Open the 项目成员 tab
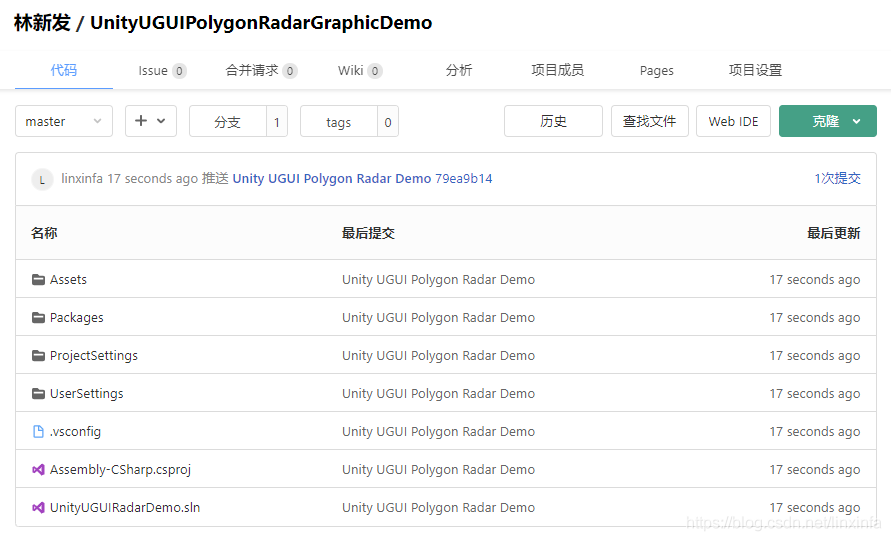This screenshot has width=891, height=541. (x=557, y=70)
